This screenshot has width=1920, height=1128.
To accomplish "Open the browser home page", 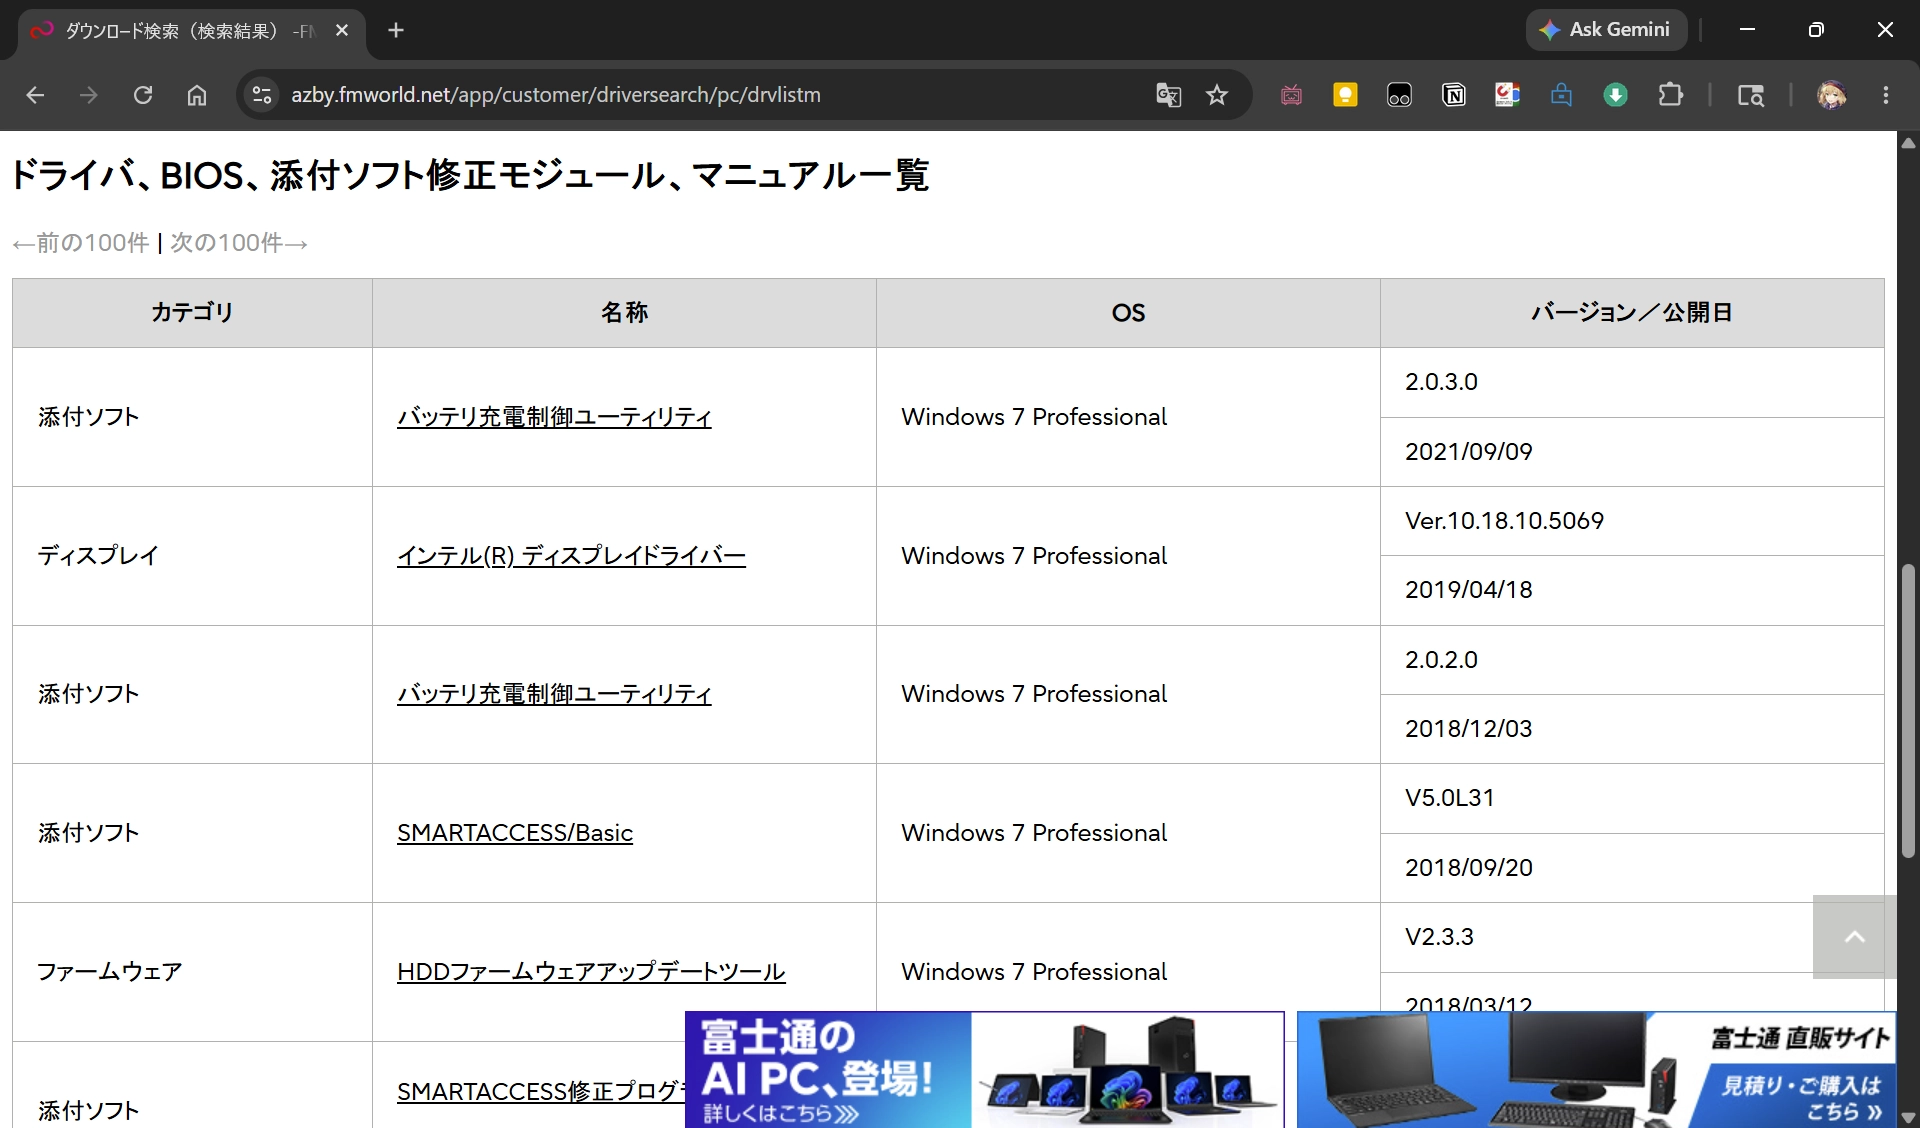I will coord(197,95).
